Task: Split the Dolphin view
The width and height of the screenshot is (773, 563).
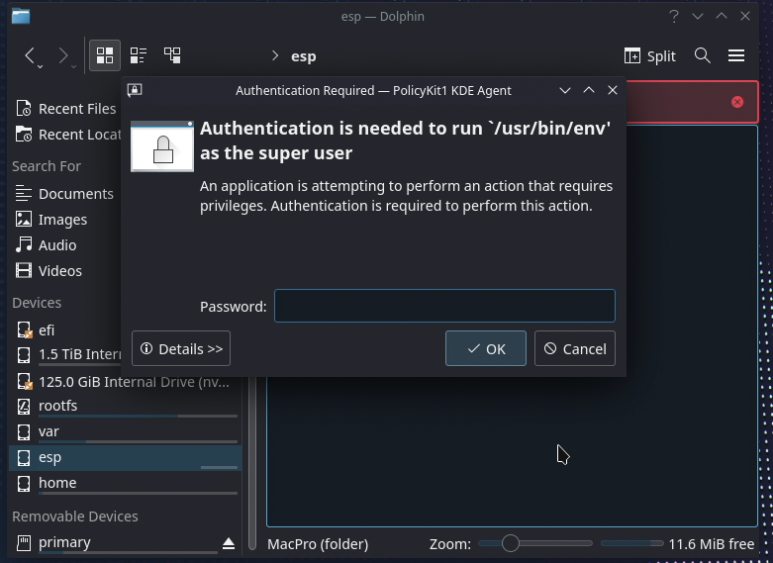Action: (x=649, y=56)
